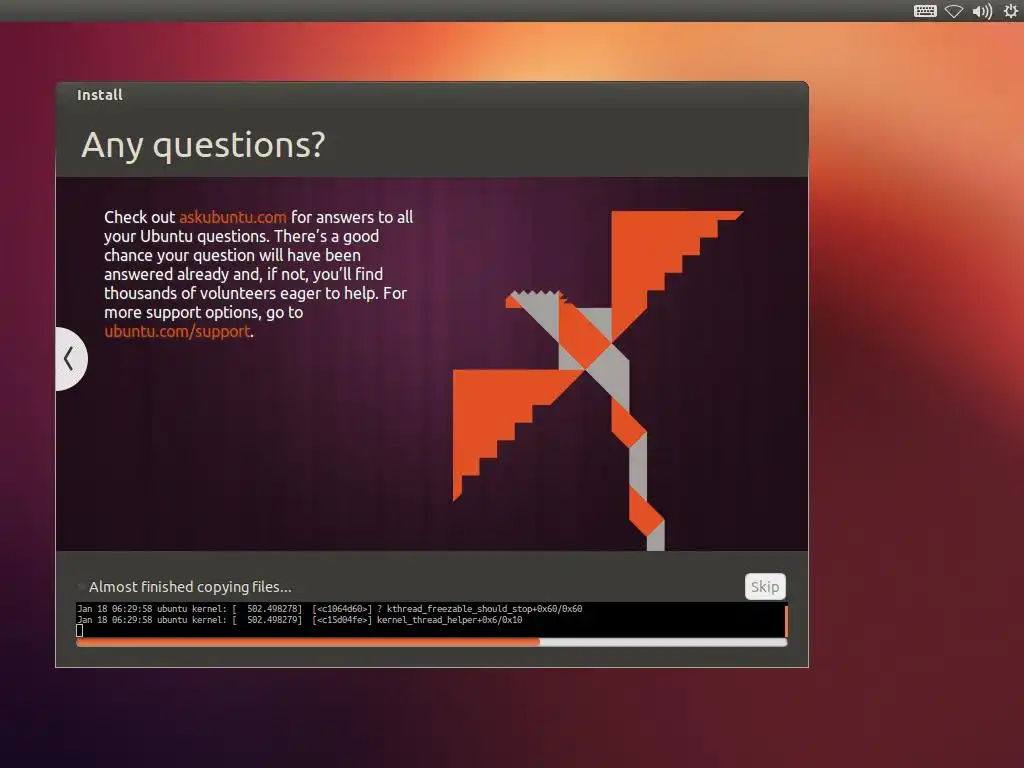The image size is (1024, 768).
Task: Click the installation progress bar
Action: [432, 643]
